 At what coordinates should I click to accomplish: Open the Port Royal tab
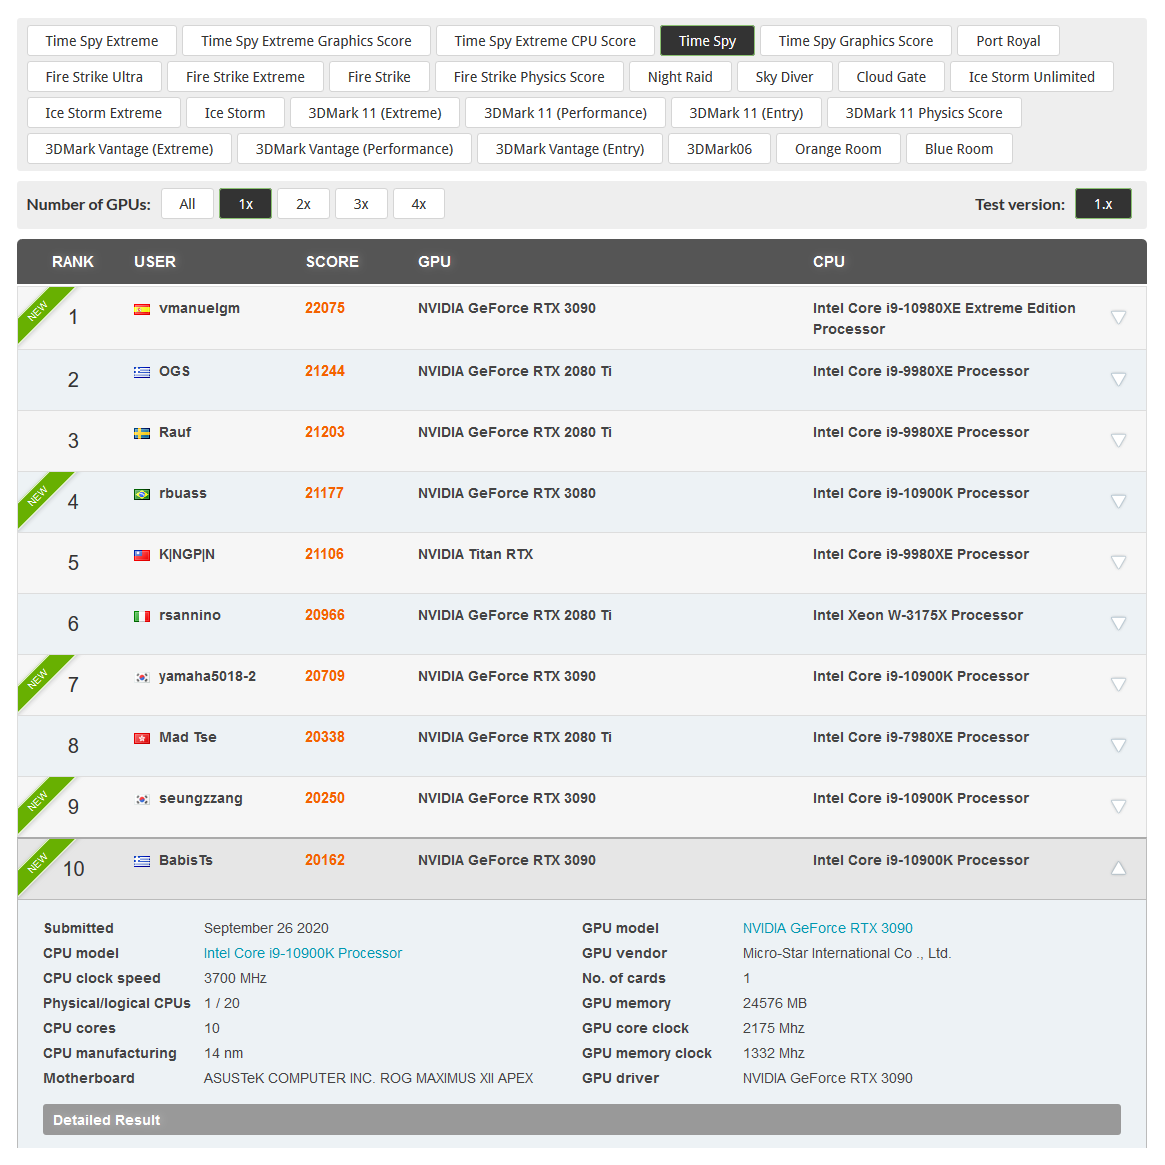tap(1008, 41)
